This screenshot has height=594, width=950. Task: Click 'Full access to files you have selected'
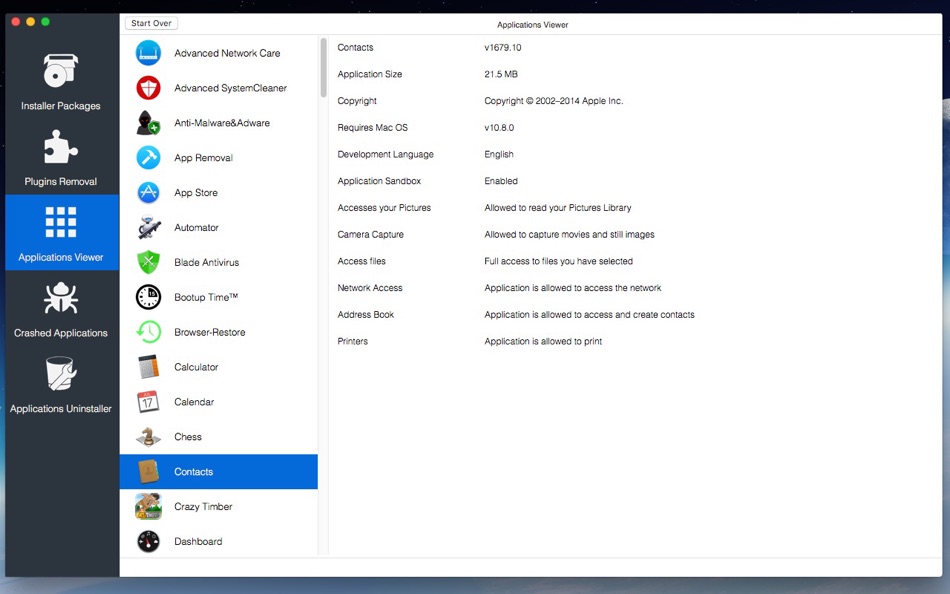[x=558, y=261]
